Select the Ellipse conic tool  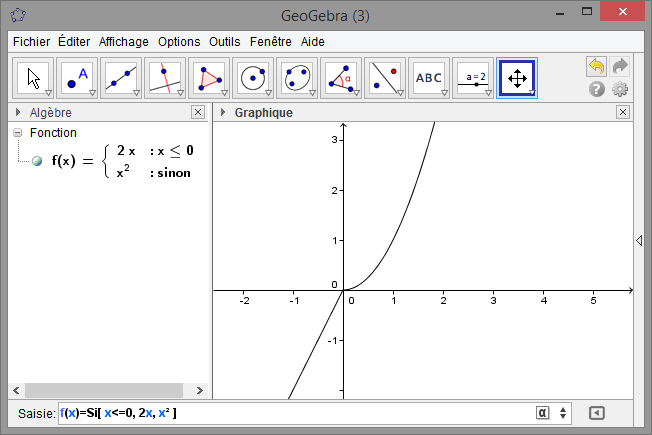click(297, 77)
